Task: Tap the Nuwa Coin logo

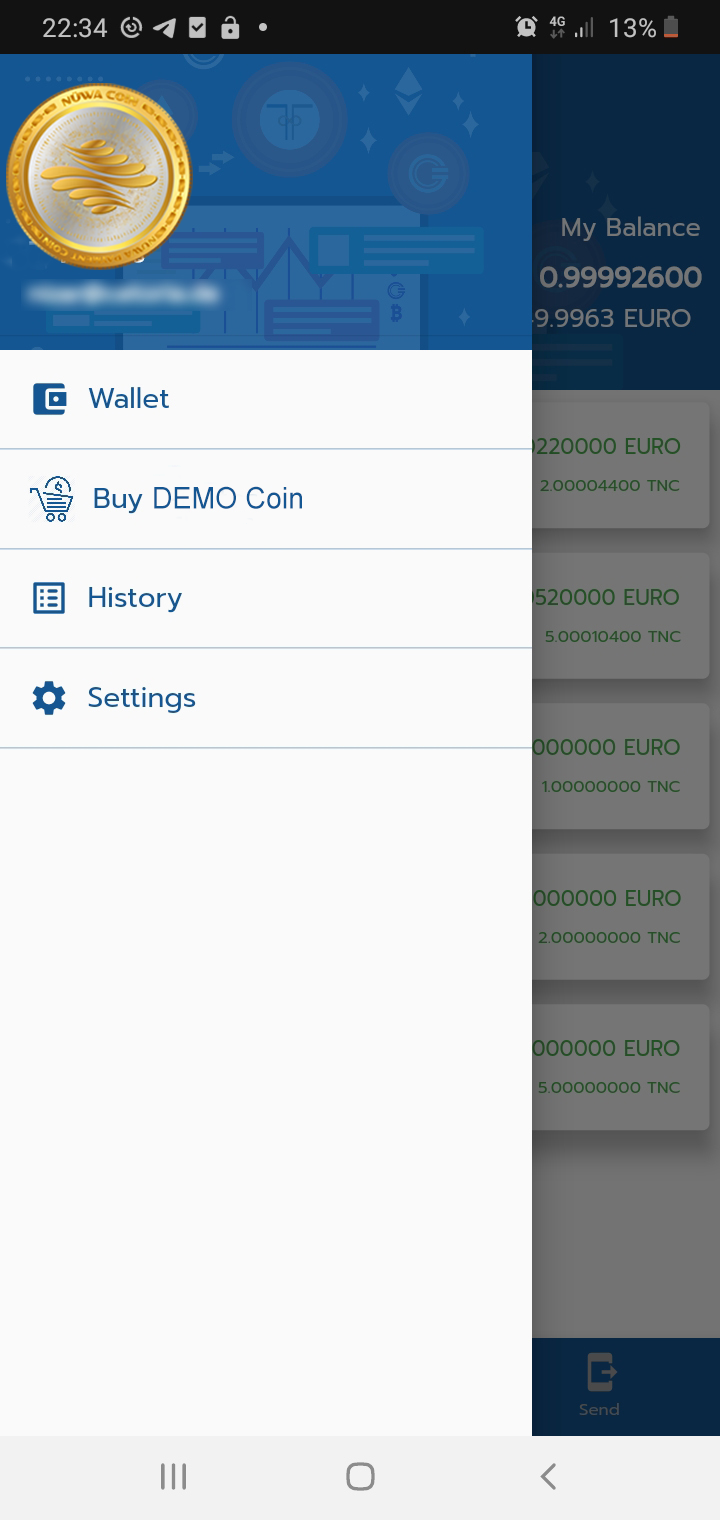Action: click(x=98, y=176)
